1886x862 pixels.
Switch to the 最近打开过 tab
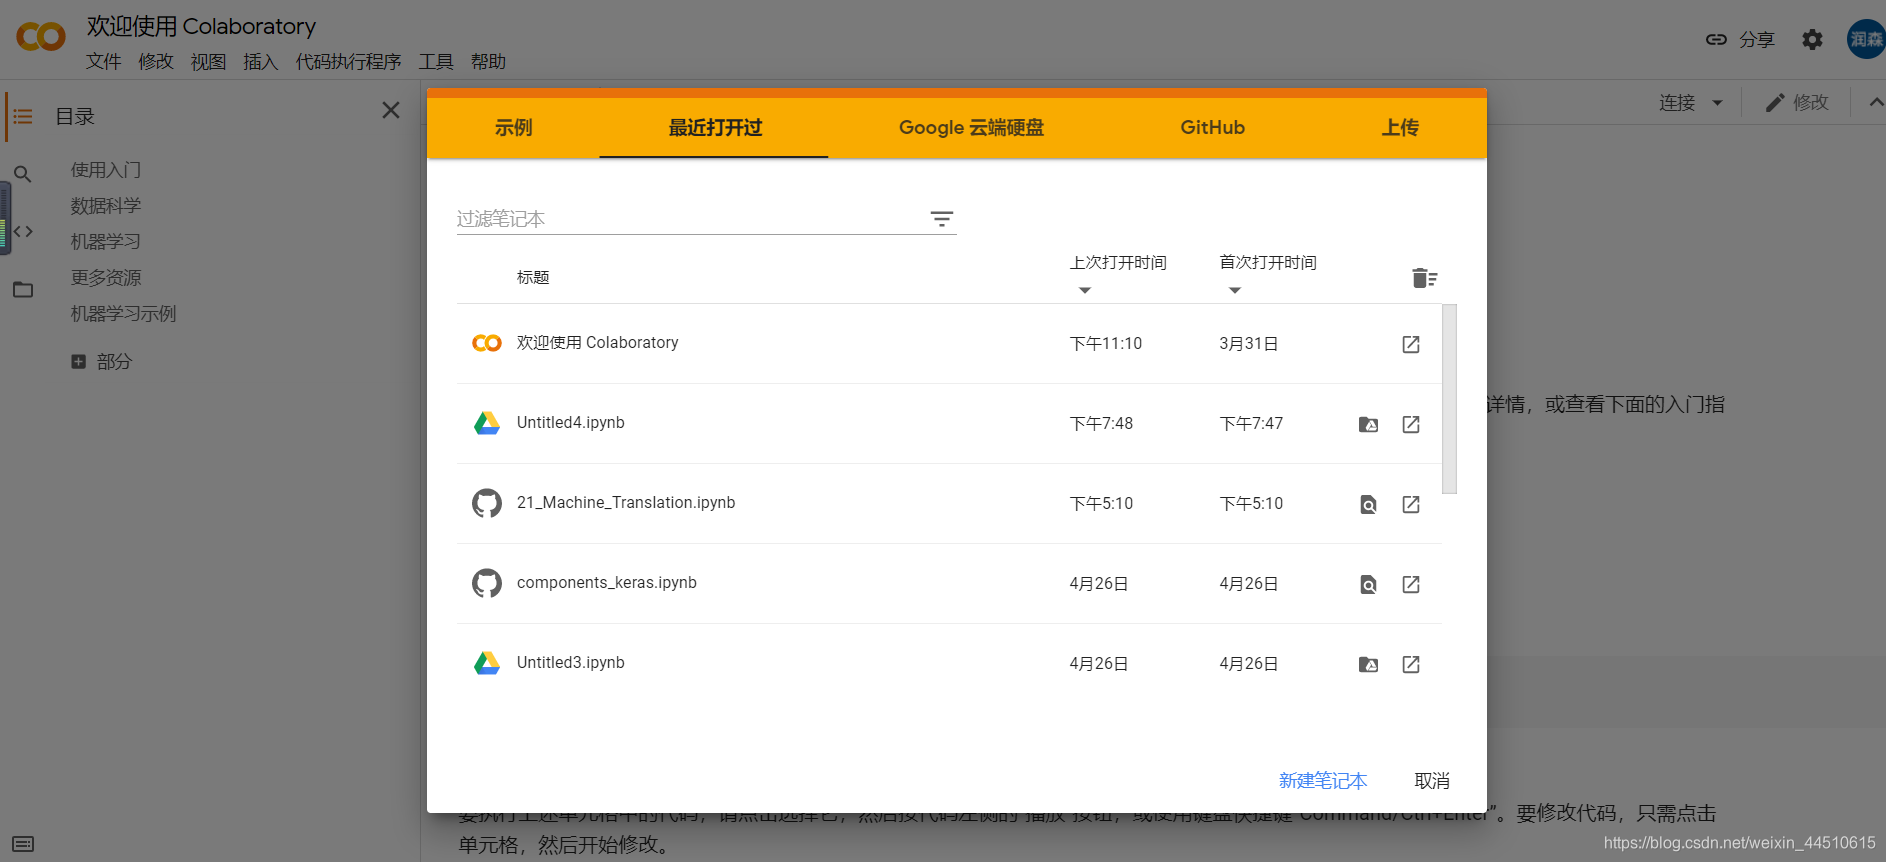(x=715, y=127)
